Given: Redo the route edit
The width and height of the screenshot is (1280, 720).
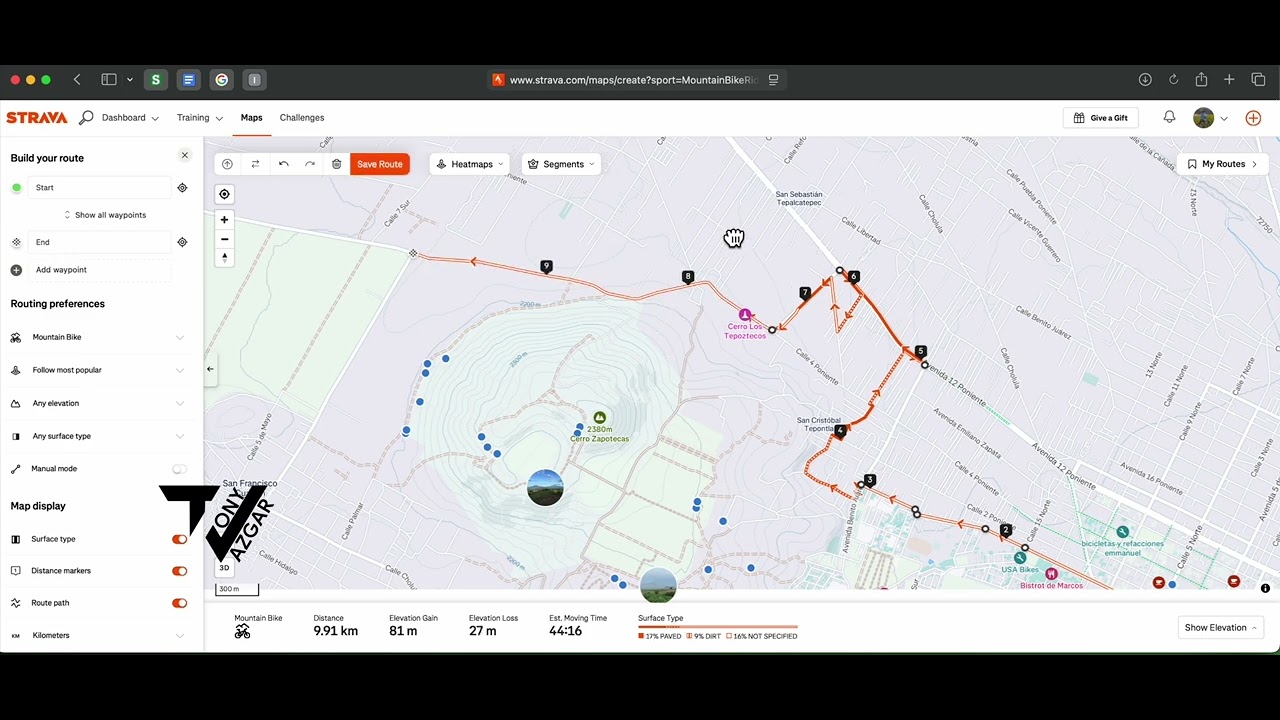Looking at the screenshot, I should click(x=310, y=164).
